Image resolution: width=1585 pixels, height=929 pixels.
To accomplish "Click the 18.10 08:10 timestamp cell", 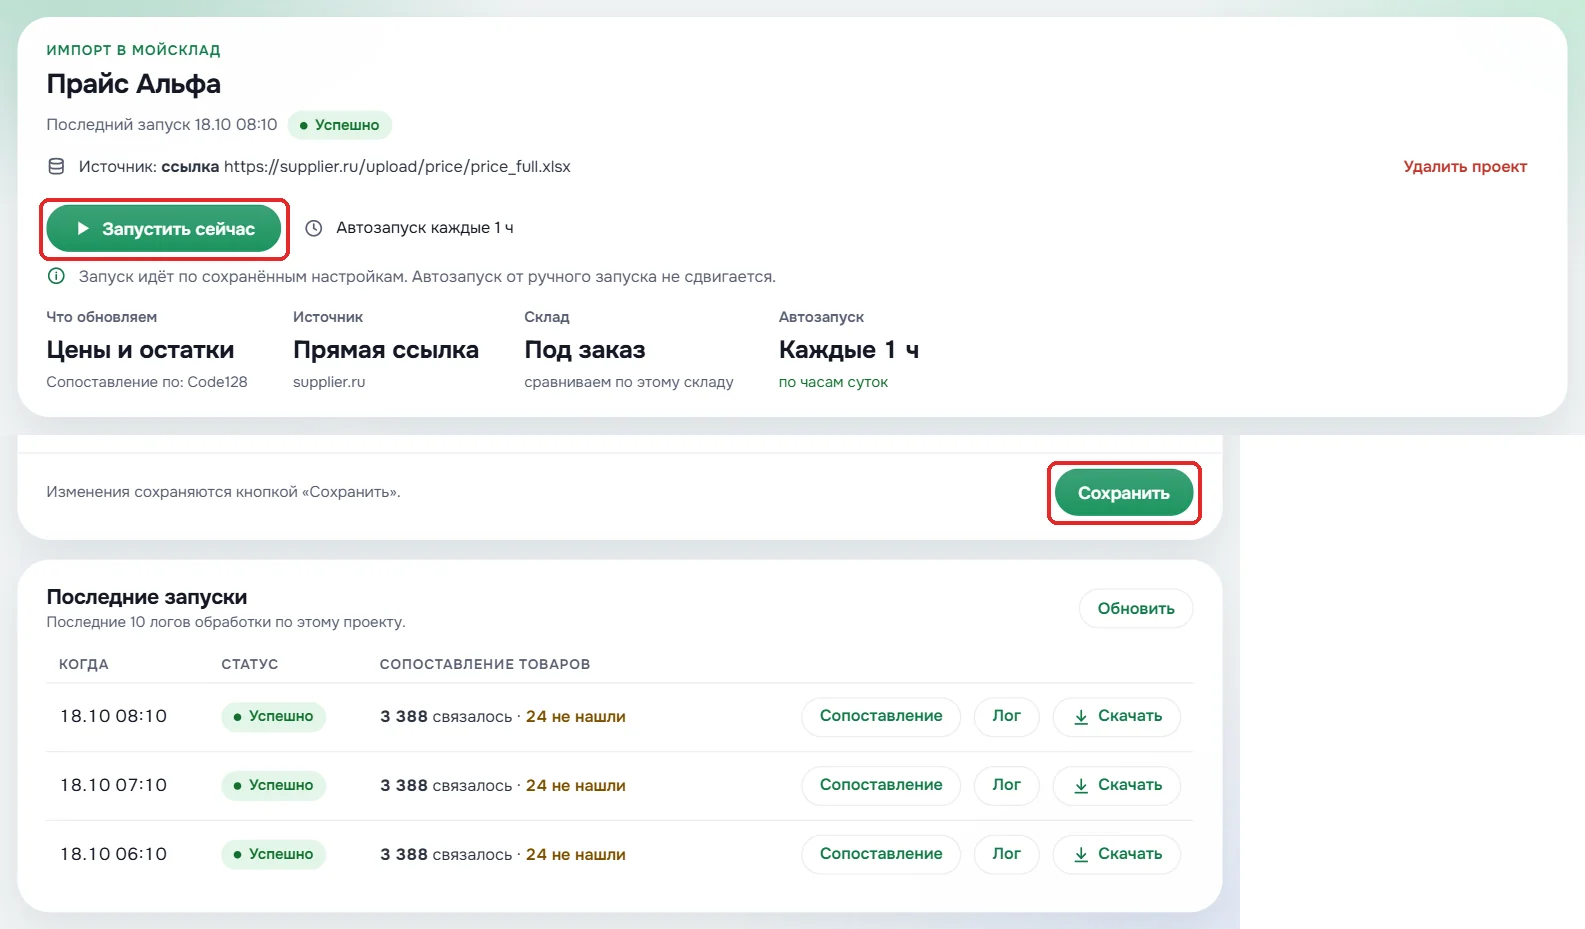I will point(114,716).
